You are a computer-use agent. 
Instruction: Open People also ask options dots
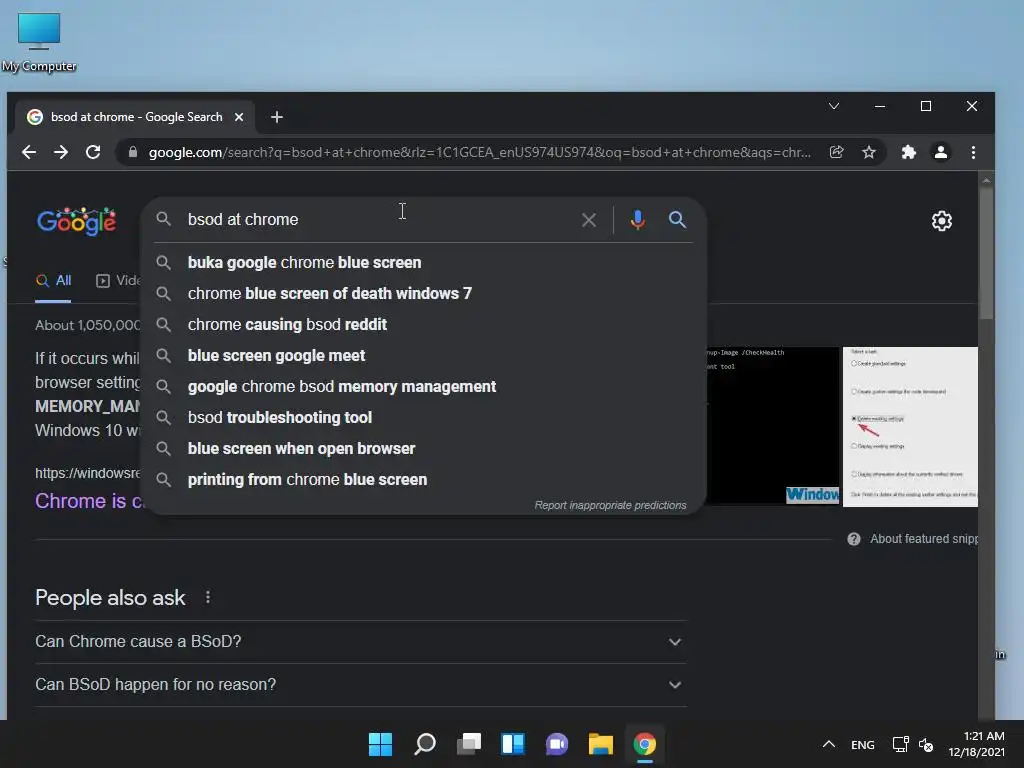(x=208, y=598)
